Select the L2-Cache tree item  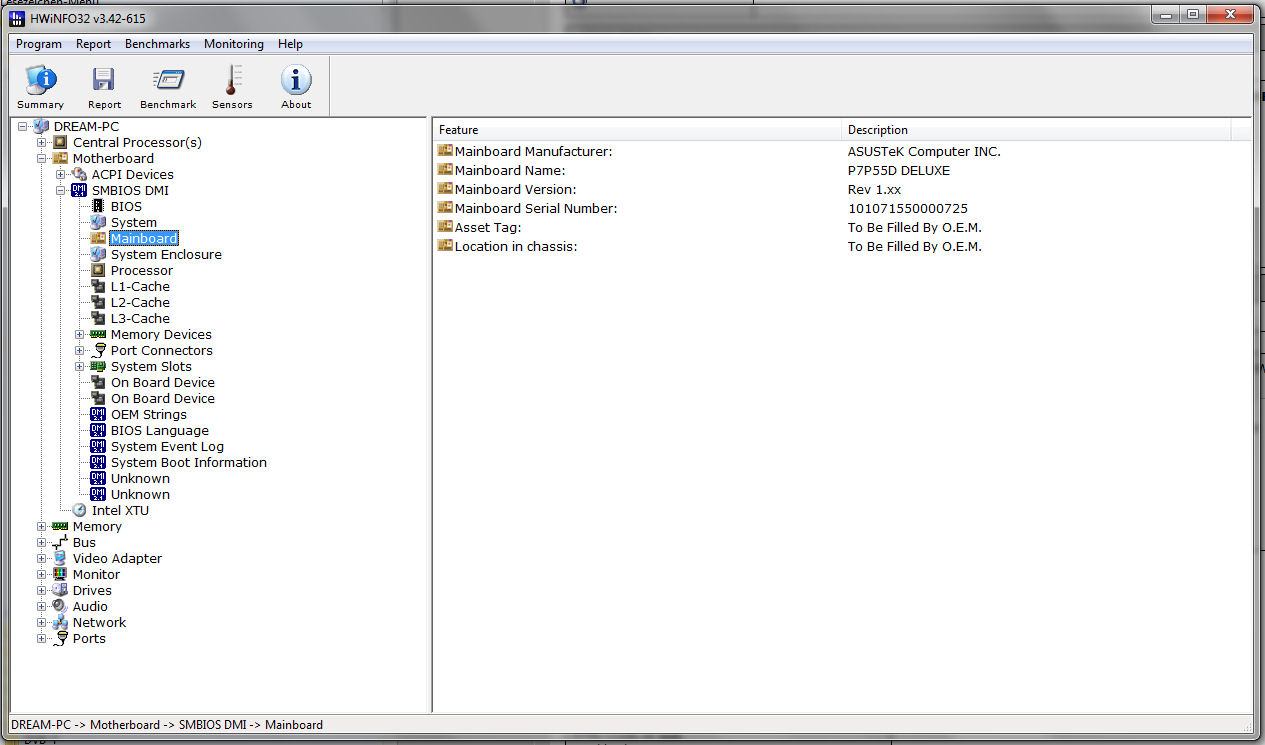(140, 303)
